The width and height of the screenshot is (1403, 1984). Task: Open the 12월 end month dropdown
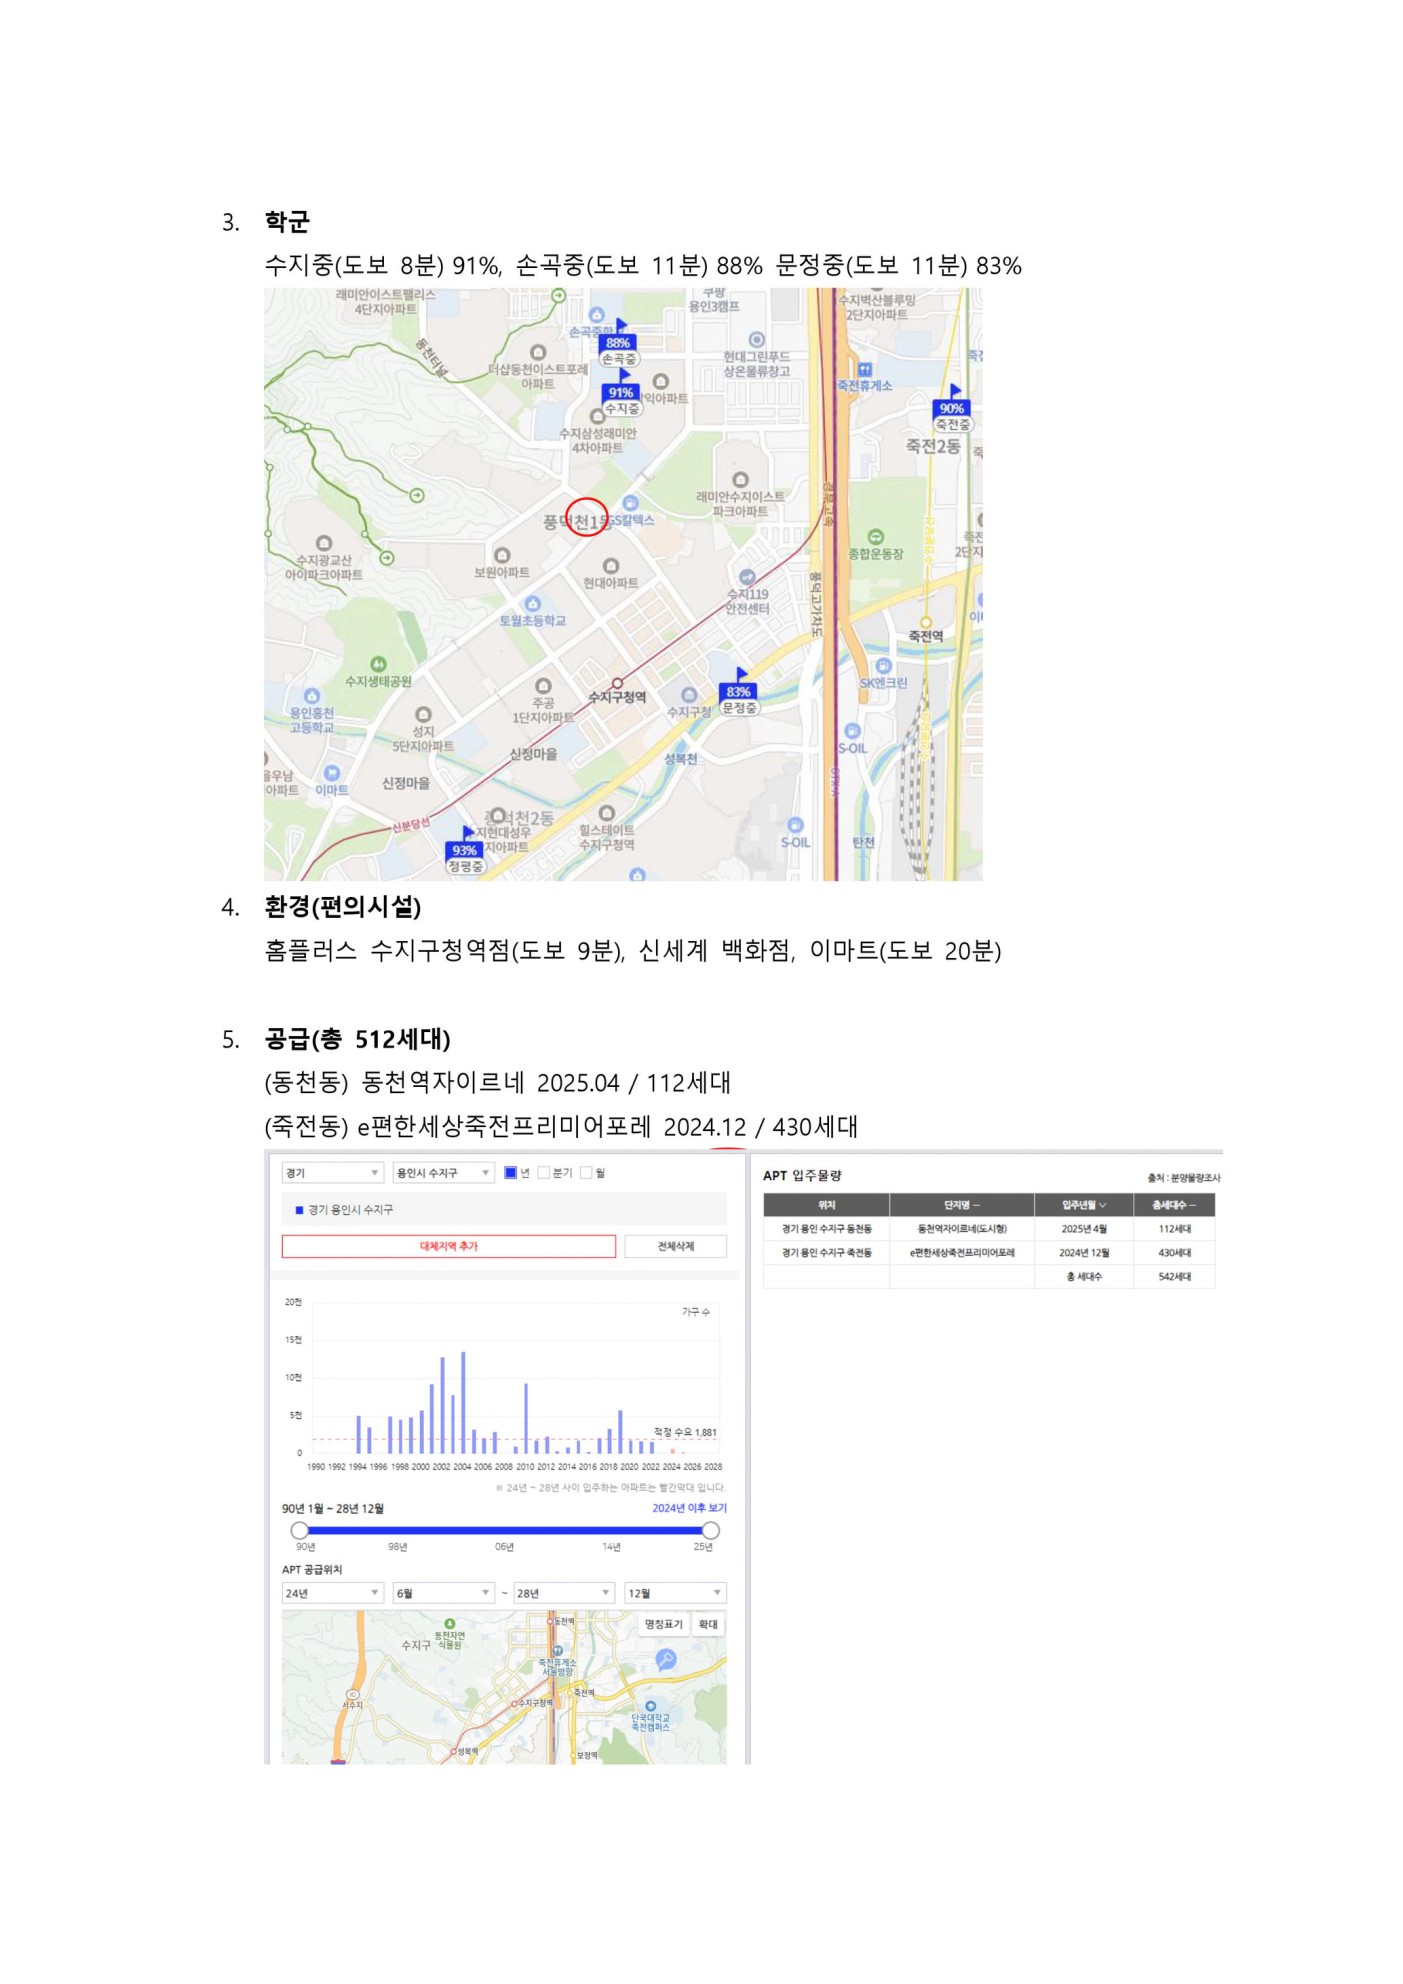pos(675,1593)
